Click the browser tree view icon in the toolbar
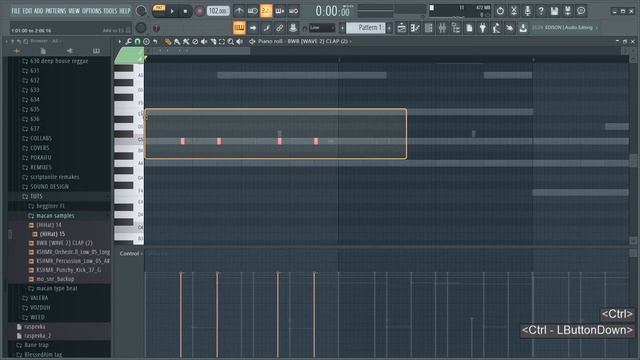640x360 pixels. [456, 28]
